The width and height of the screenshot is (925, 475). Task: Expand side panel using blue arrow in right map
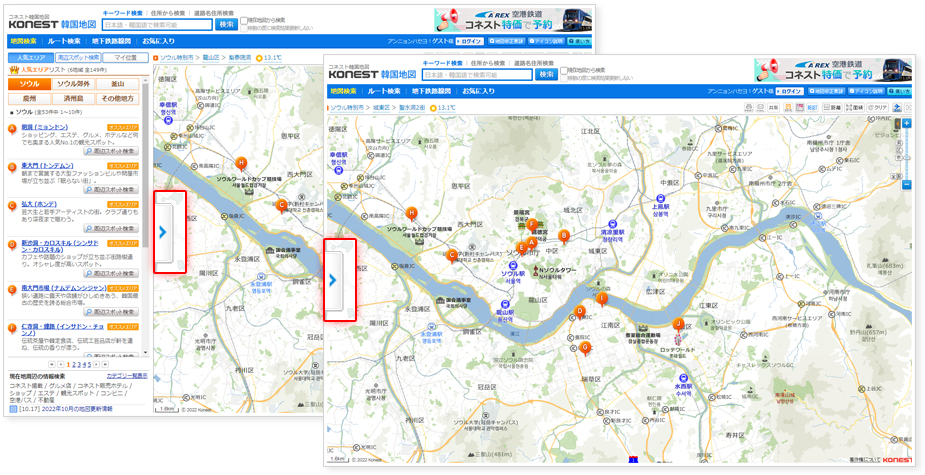point(333,280)
